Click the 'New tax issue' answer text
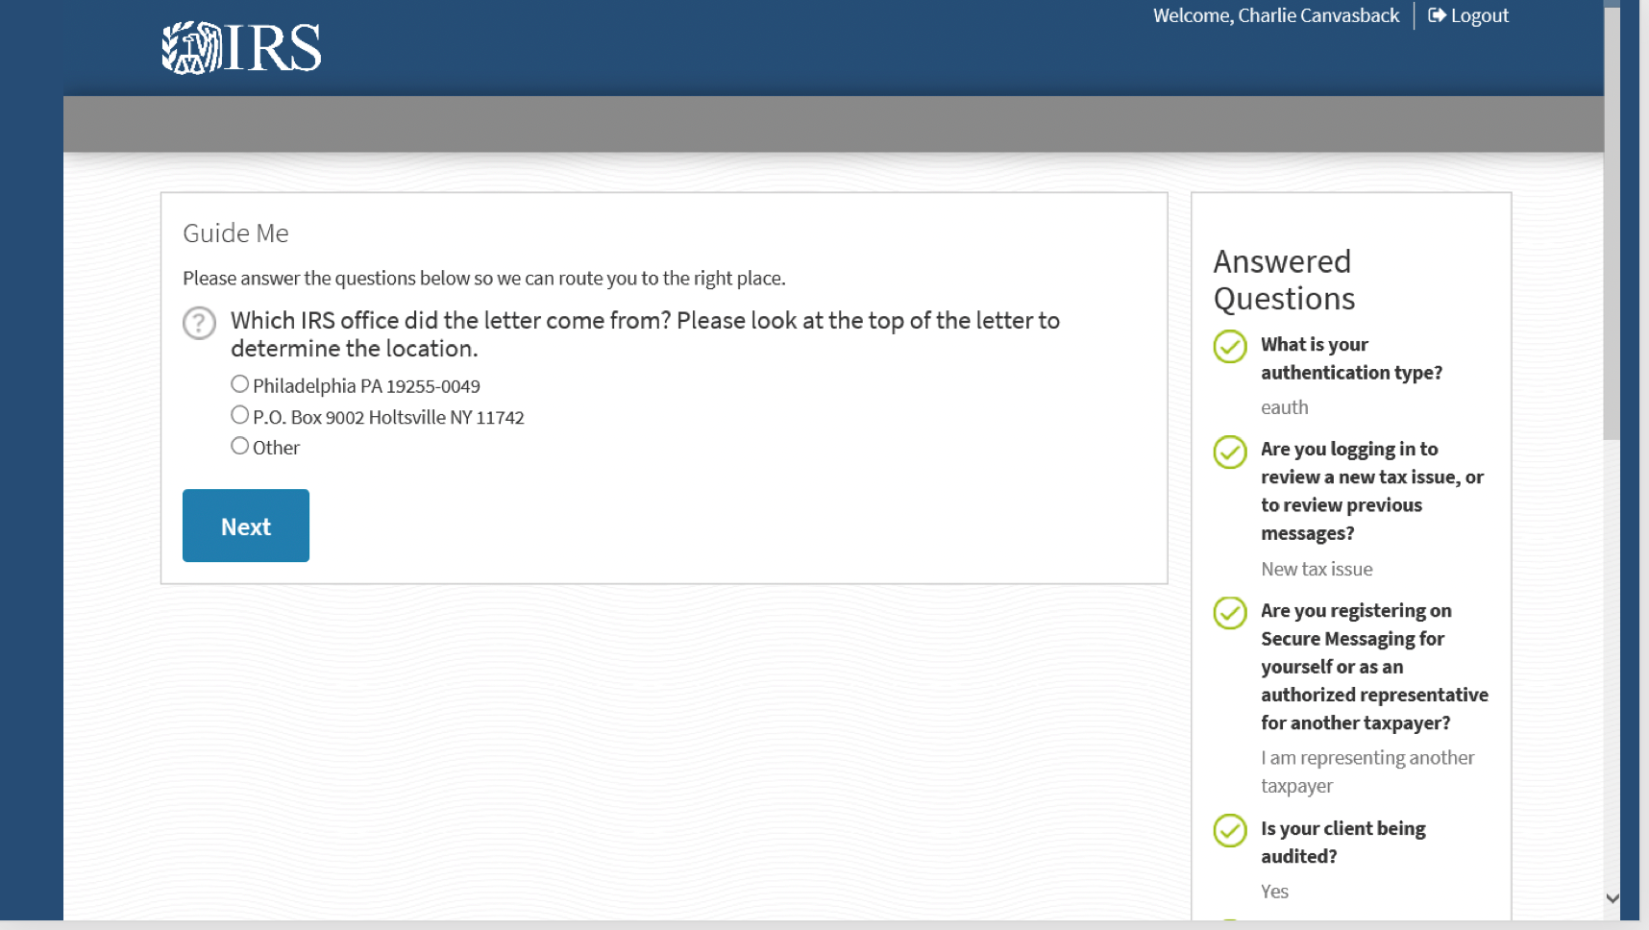The image size is (1649, 930). 1316,569
